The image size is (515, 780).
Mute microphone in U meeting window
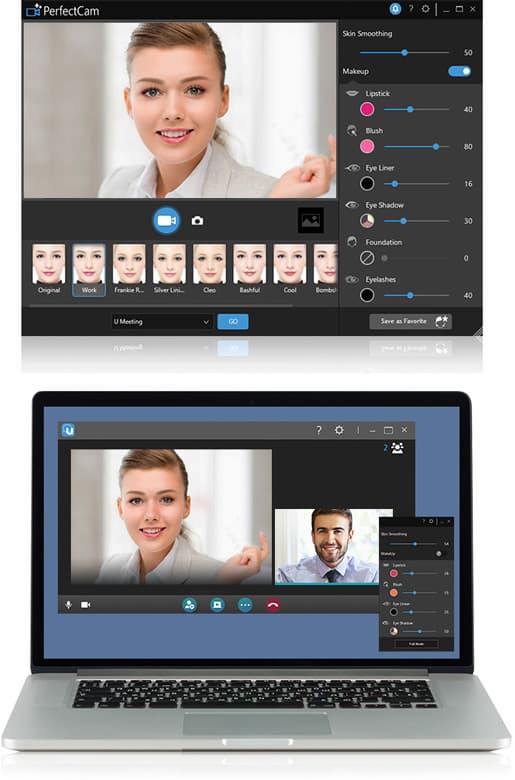click(69, 604)
